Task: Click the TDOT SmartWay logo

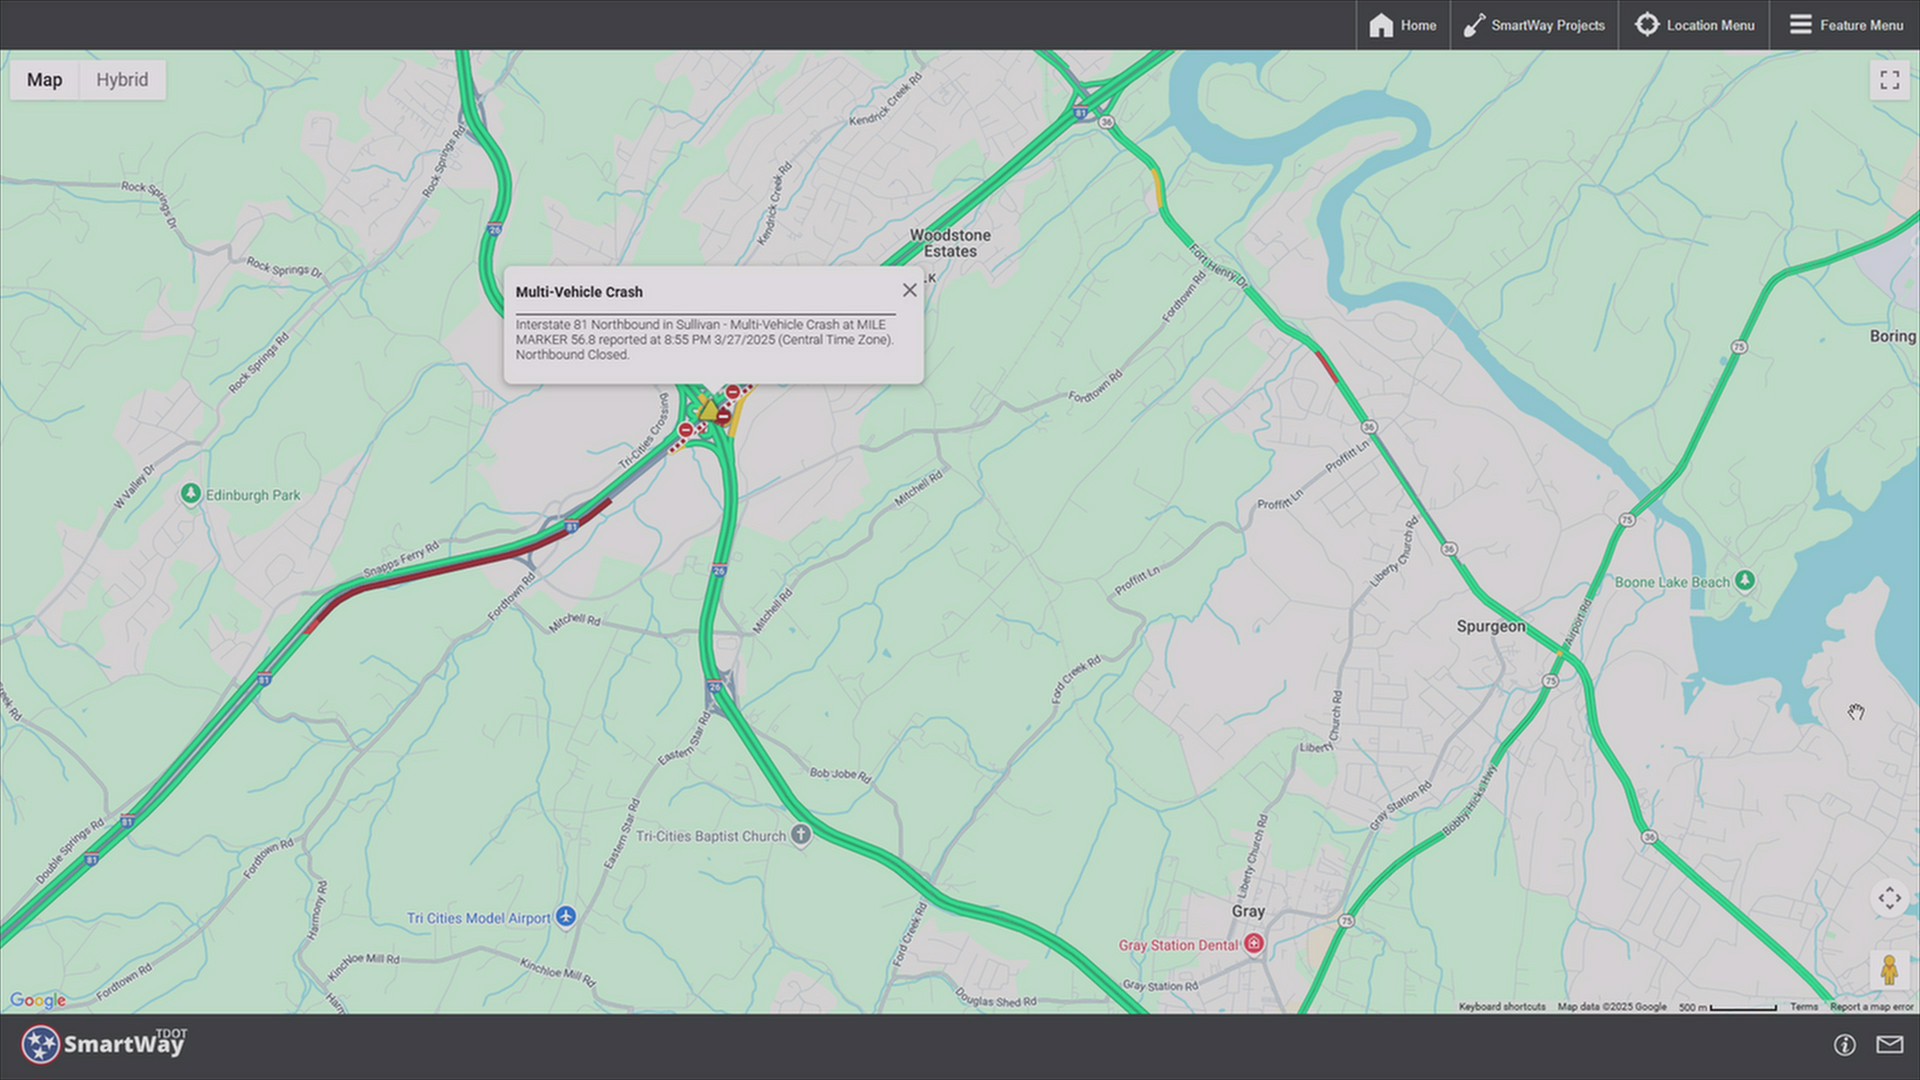Action: click(x=104, y=1045)
